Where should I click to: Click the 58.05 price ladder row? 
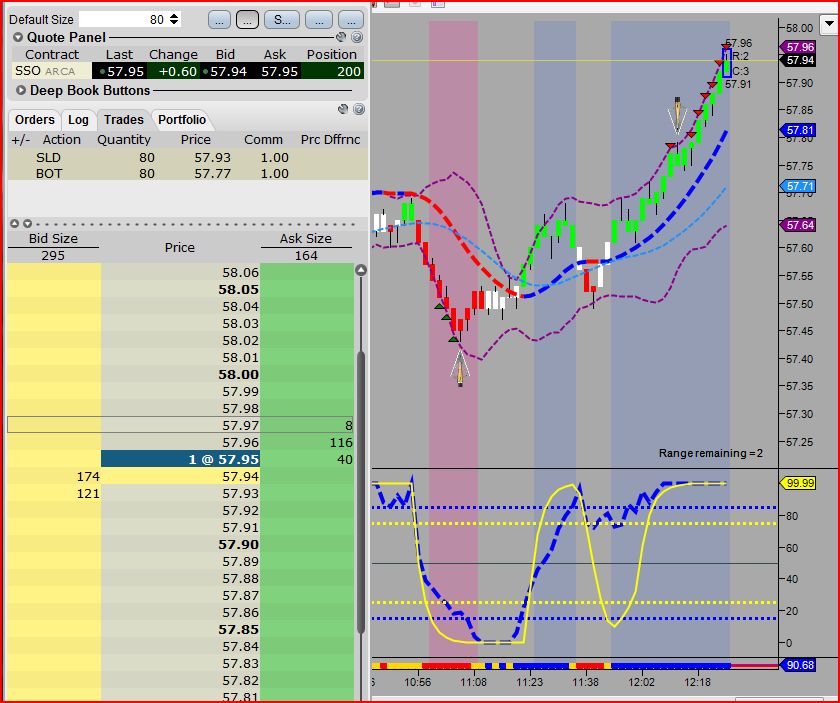click(x=181, y=289)
